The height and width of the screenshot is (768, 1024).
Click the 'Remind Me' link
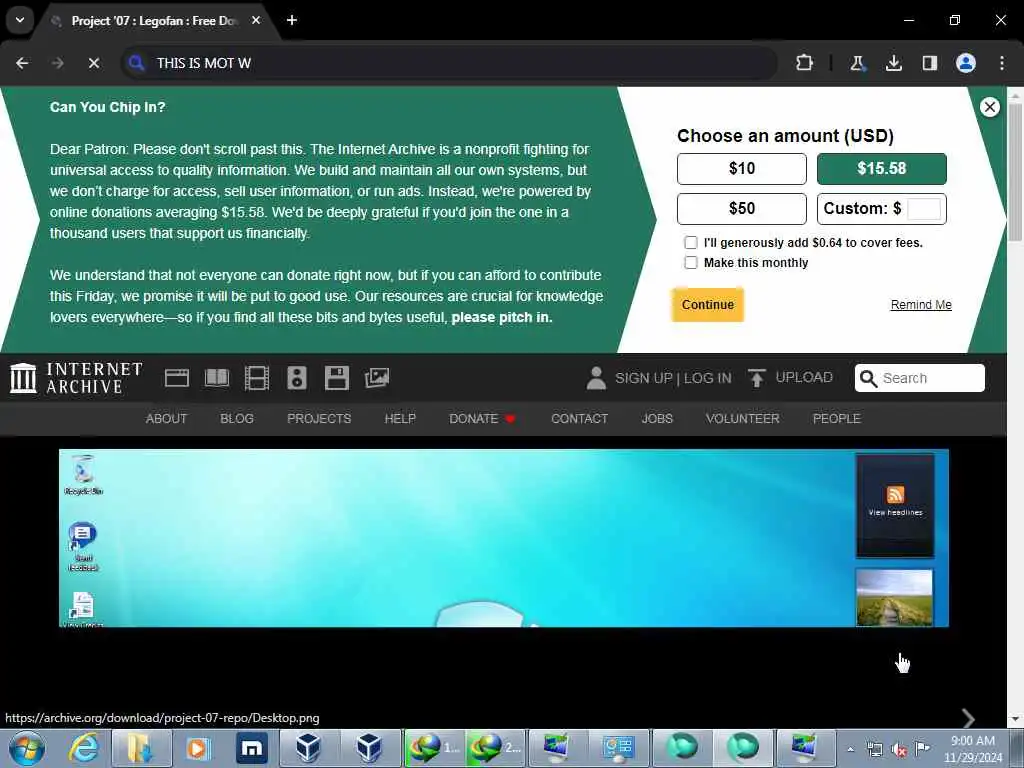[921, 305]
